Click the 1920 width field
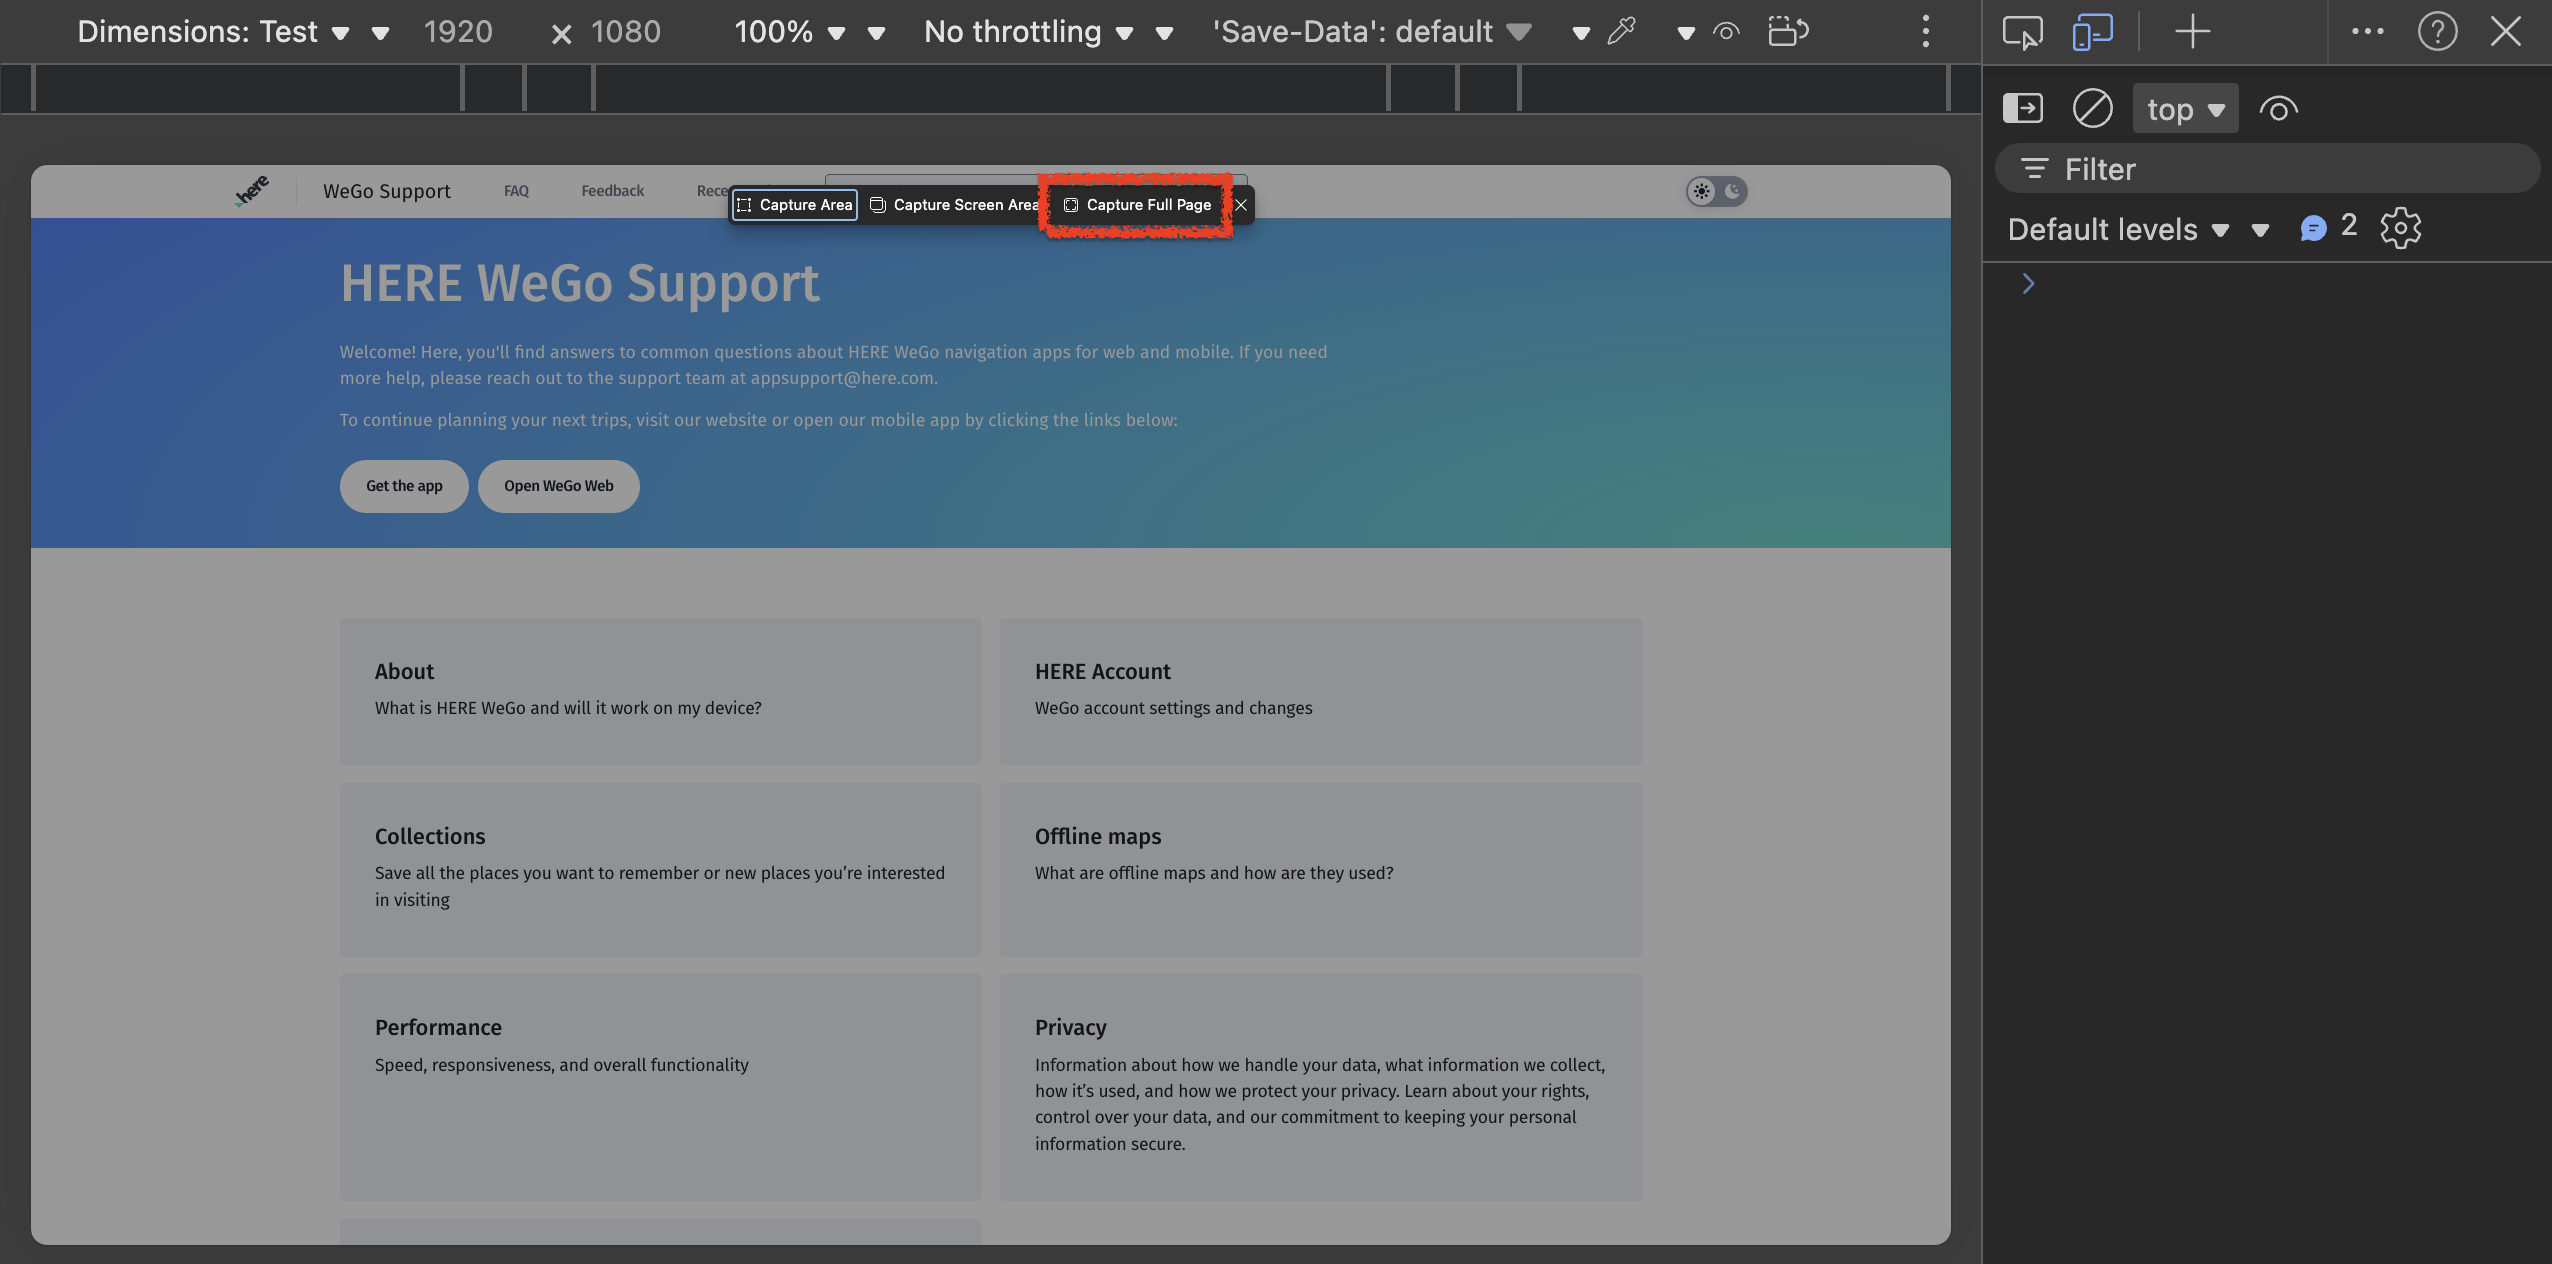The height and width of the screenshot is (1264, 2552). coord(458,32)
